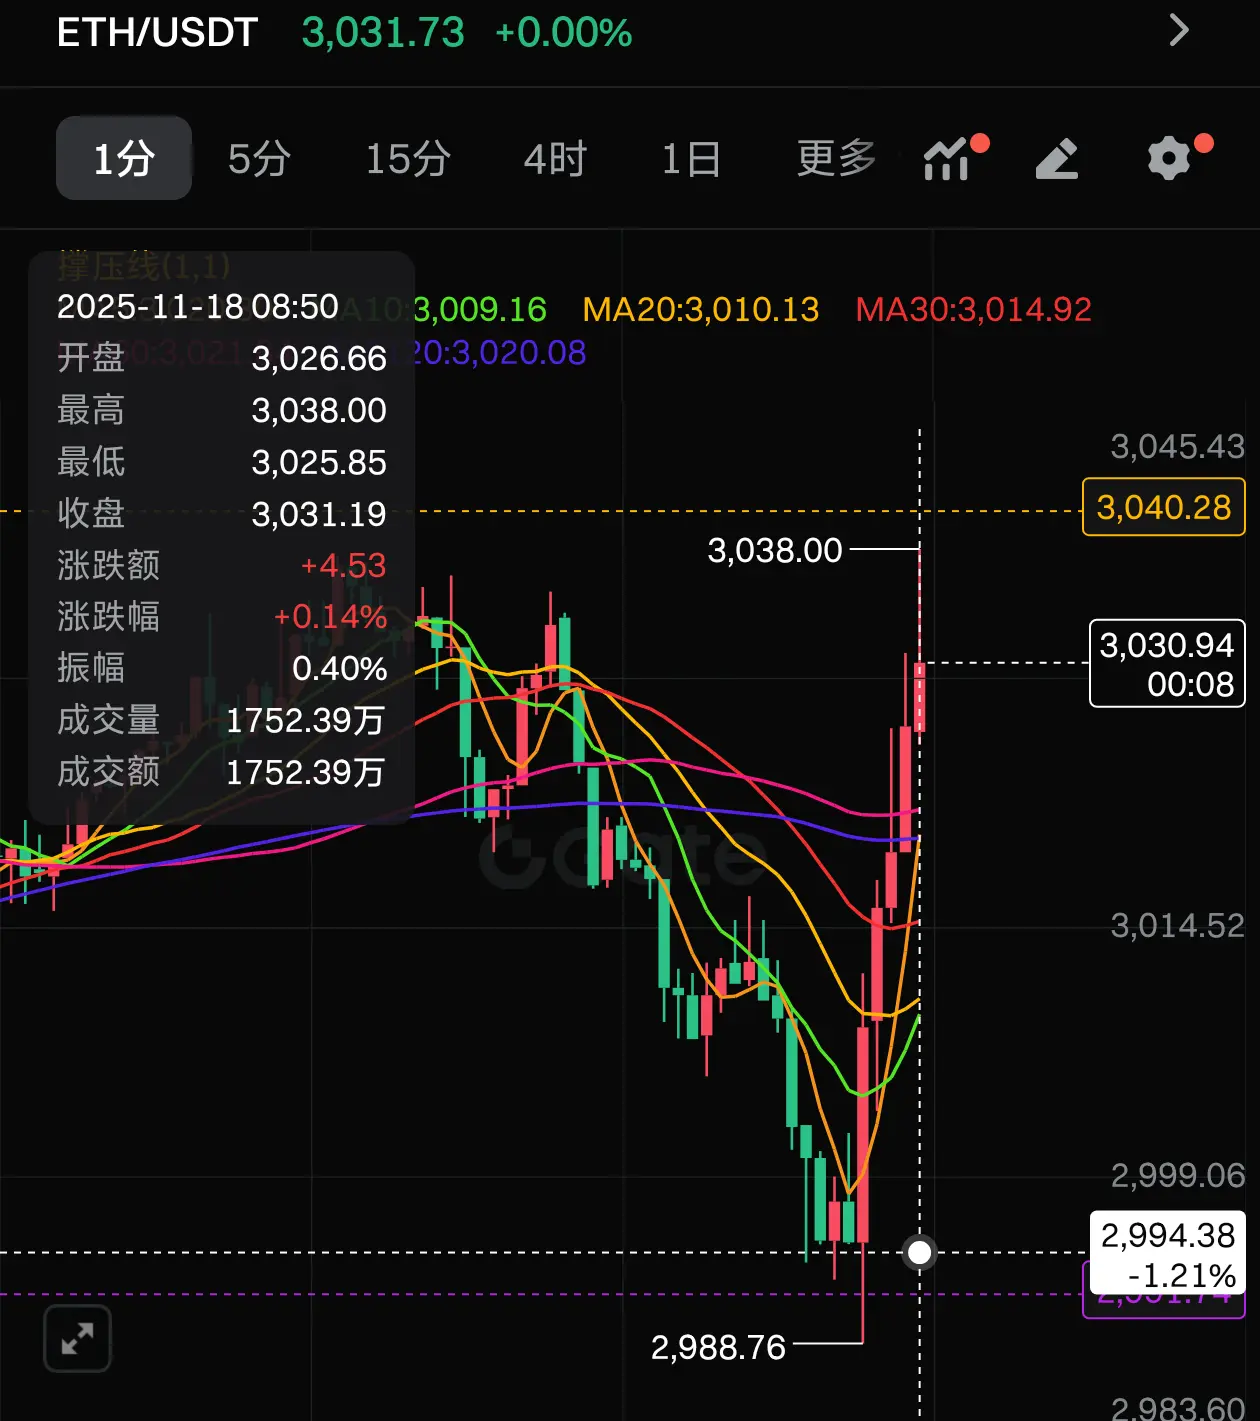The image size is (1260, 1421).
Task: Tap the 最高 3,038.00 row
Action: click(221, 410)
